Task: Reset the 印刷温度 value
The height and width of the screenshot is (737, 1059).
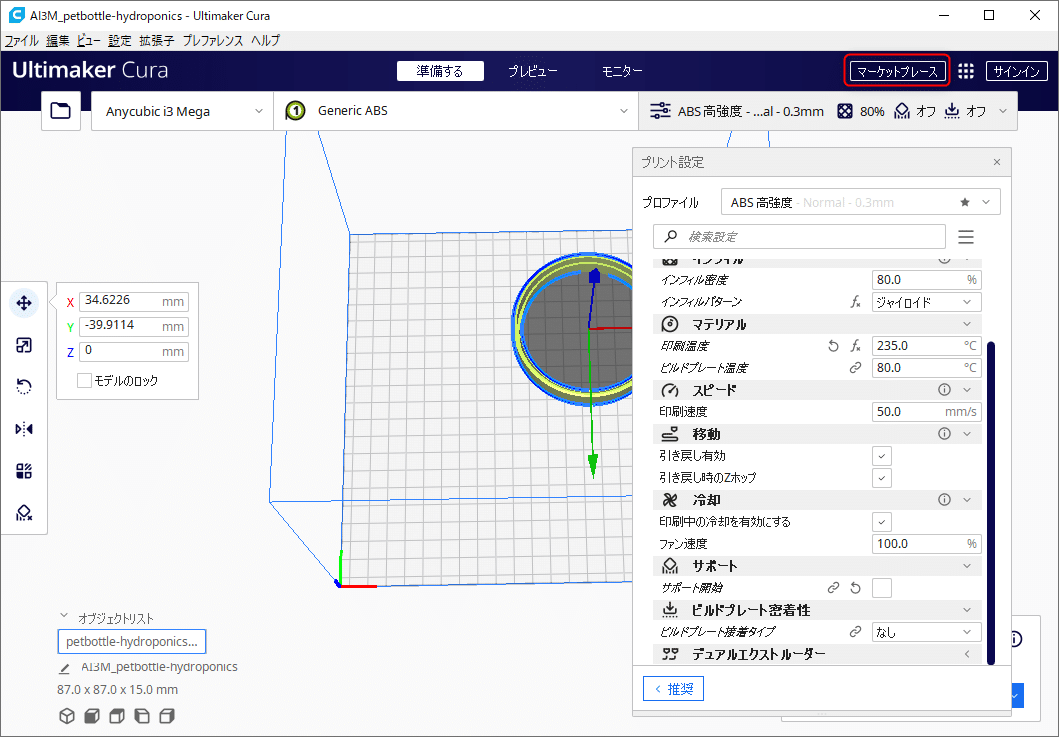Action: 833,346
